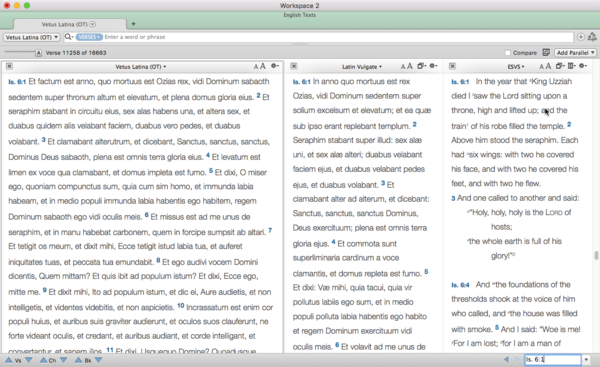Increase text size in Latin Vulgate pane
Image resolution: width=600 pixels, height=367 pixels.
point(409,66)
